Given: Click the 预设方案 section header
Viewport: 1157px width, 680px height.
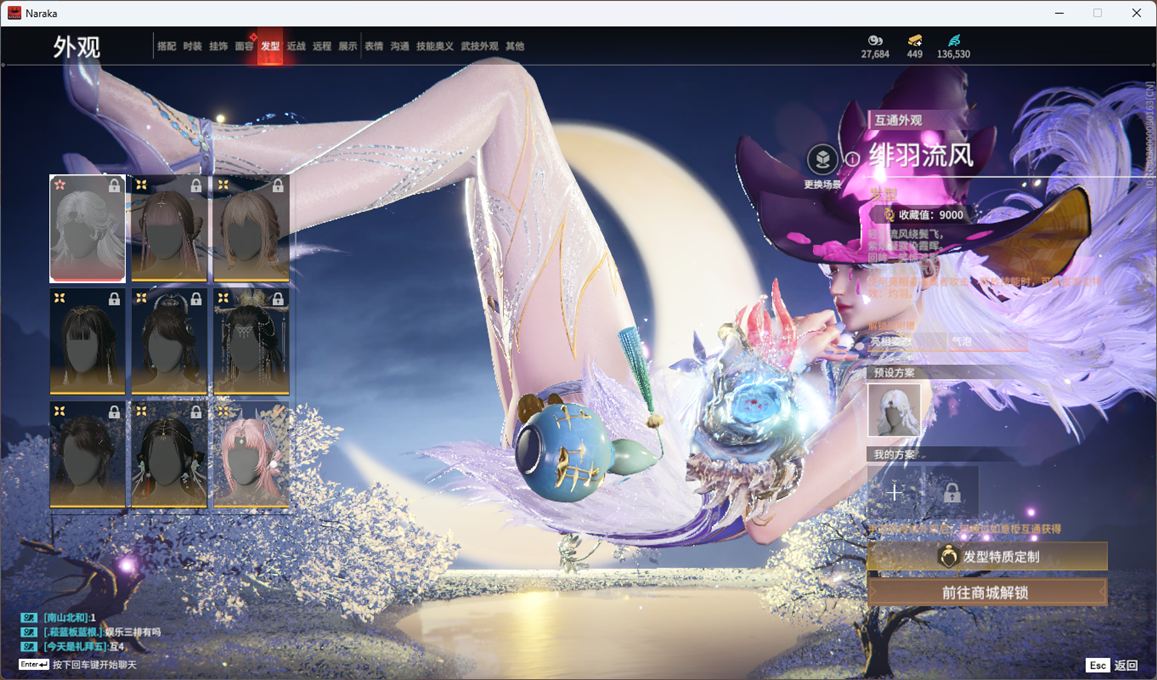Looking at the screenshot, I should point(894,372).
